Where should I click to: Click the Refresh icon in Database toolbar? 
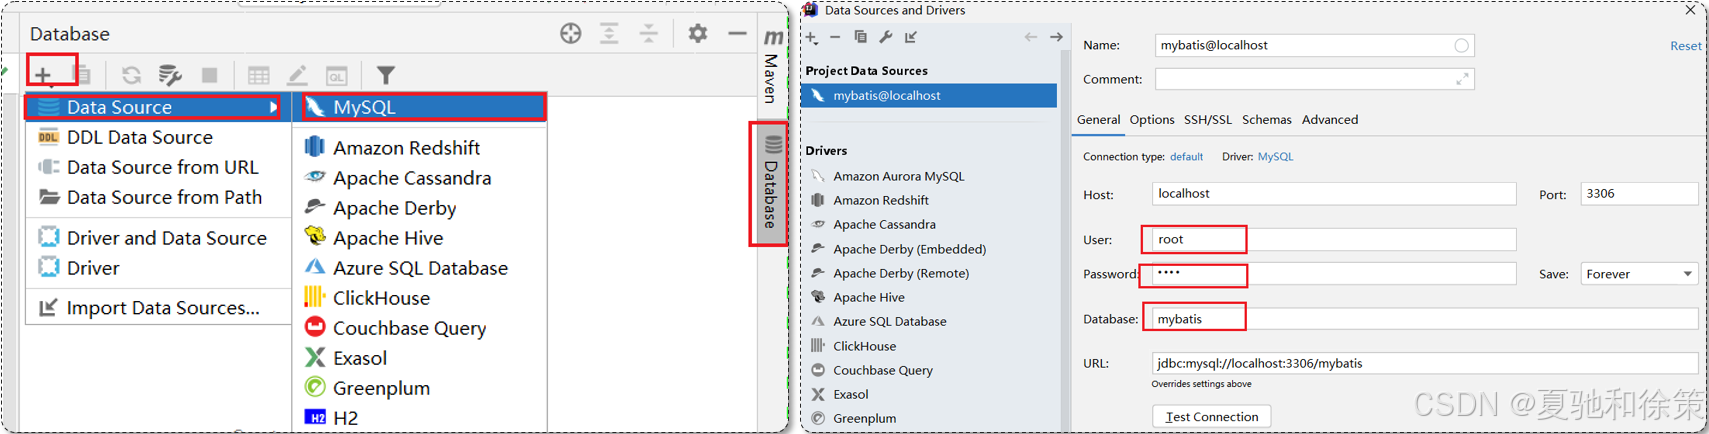click(x=131, y=75)
